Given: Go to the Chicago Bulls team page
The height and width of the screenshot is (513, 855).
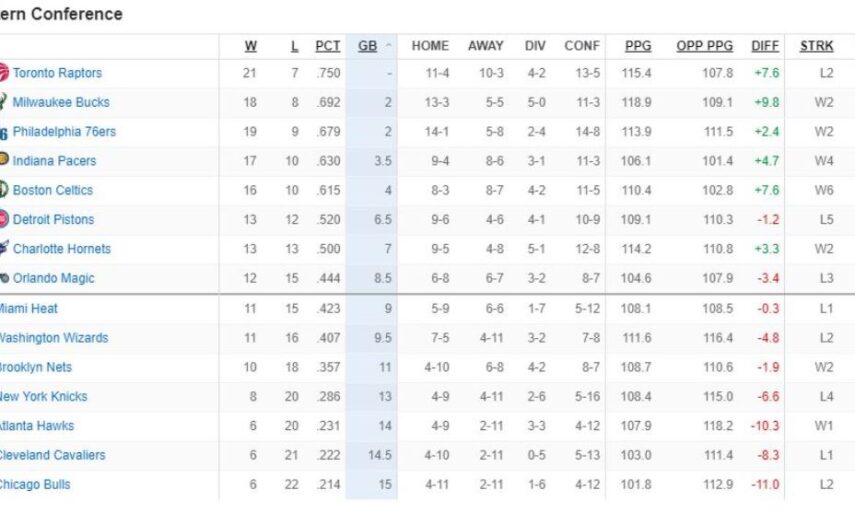Looking at the screenshot, I should pos(35,484).
